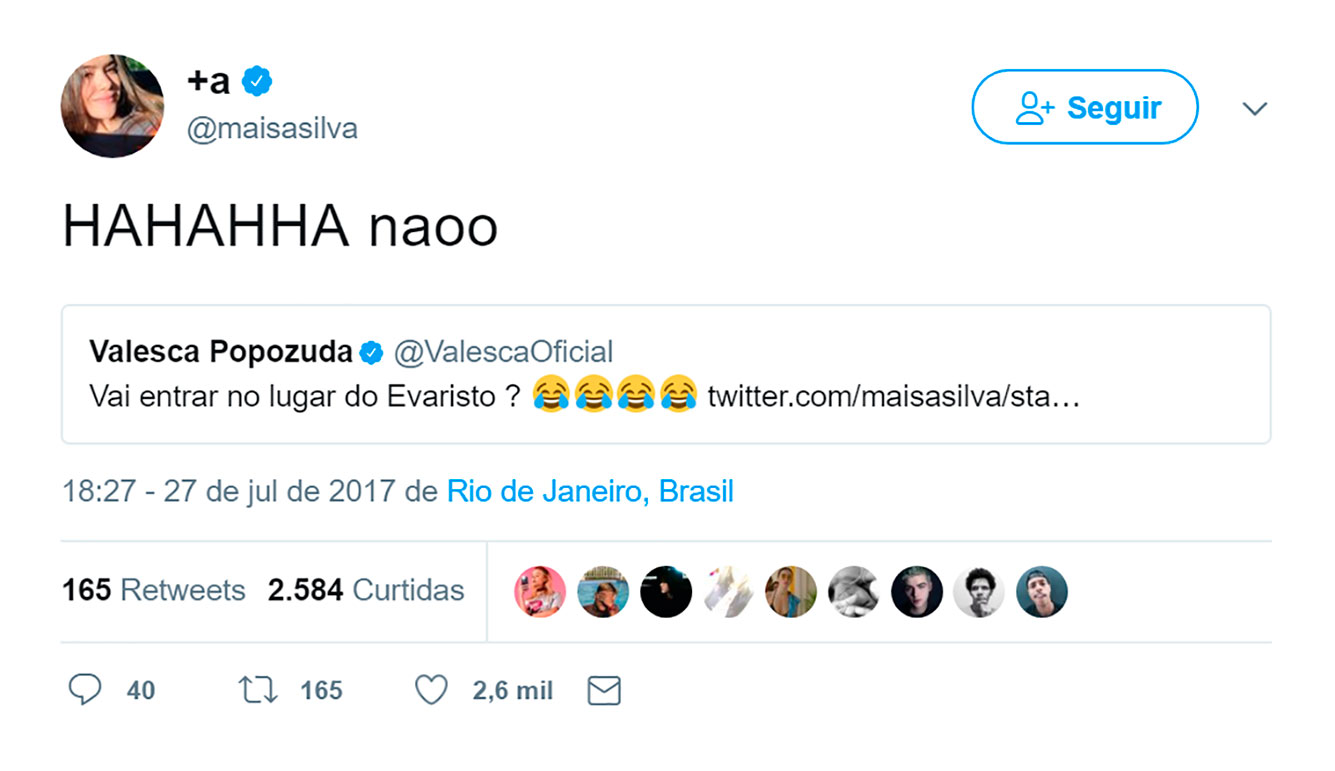
Task: Click the @ValescaOficial handle in quoted tweet
Action: pos(503,352)
